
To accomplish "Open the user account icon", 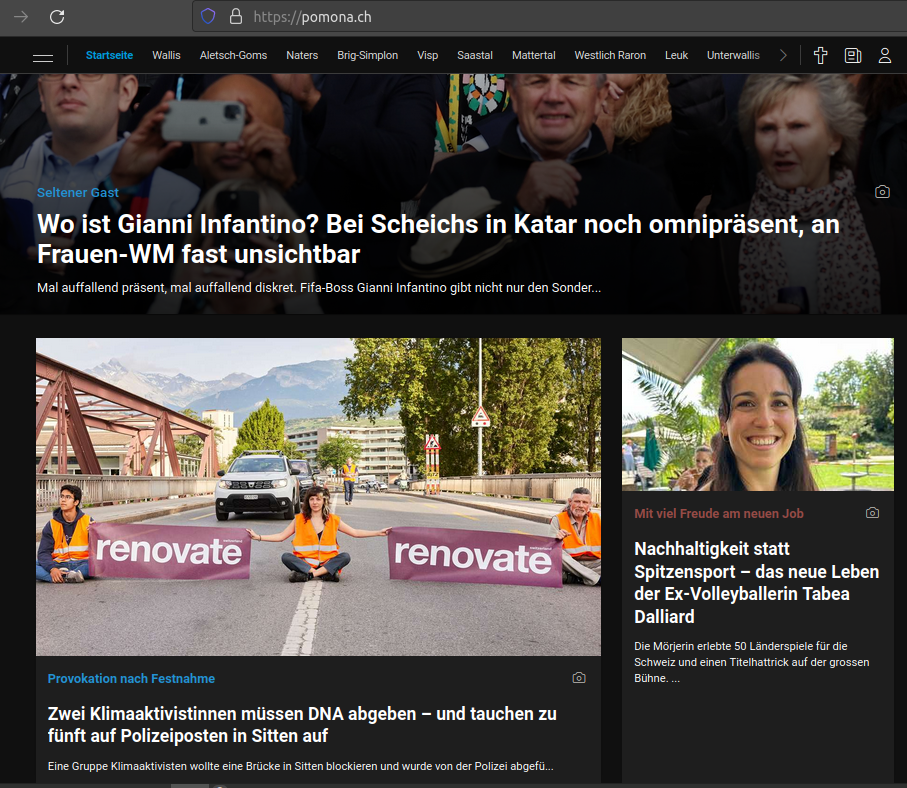I will coord(884,56).
